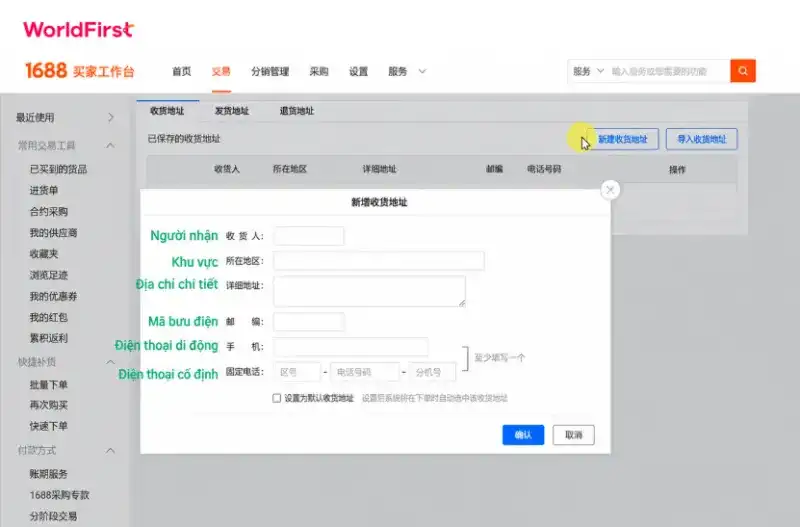Click the 新建收货地址 button
800x527 pixels.
tap(622, 139)
